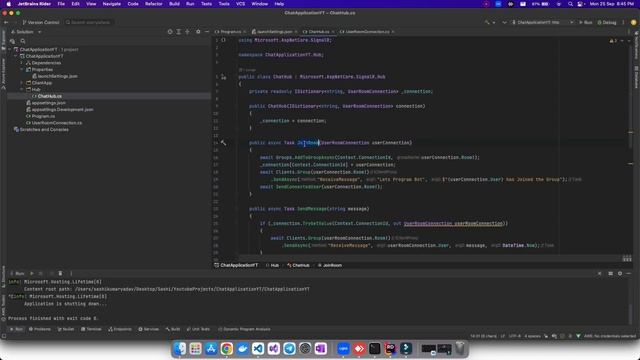This screenshot has width=640, height=360.
Task: Click the Version Control button
Action: coord(41,22)
